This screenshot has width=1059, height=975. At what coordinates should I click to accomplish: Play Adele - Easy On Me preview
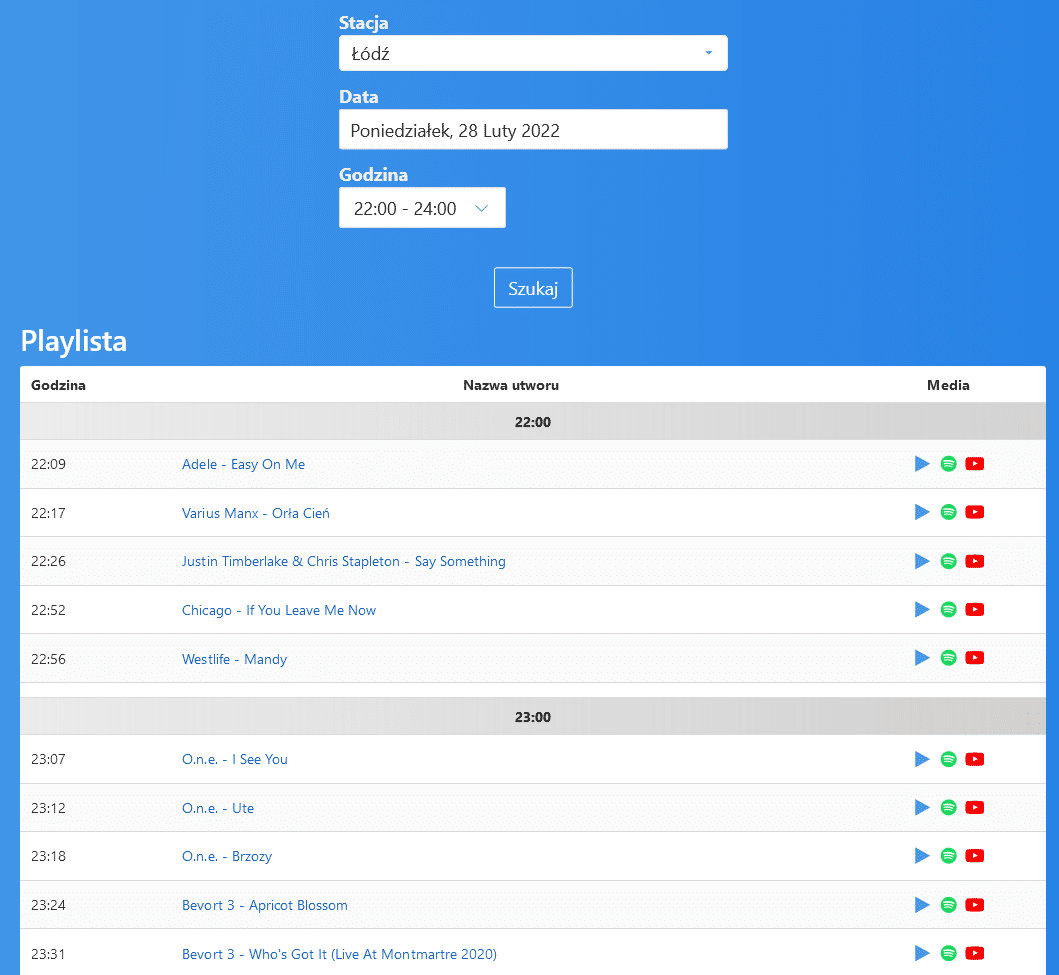click(922, 464)
